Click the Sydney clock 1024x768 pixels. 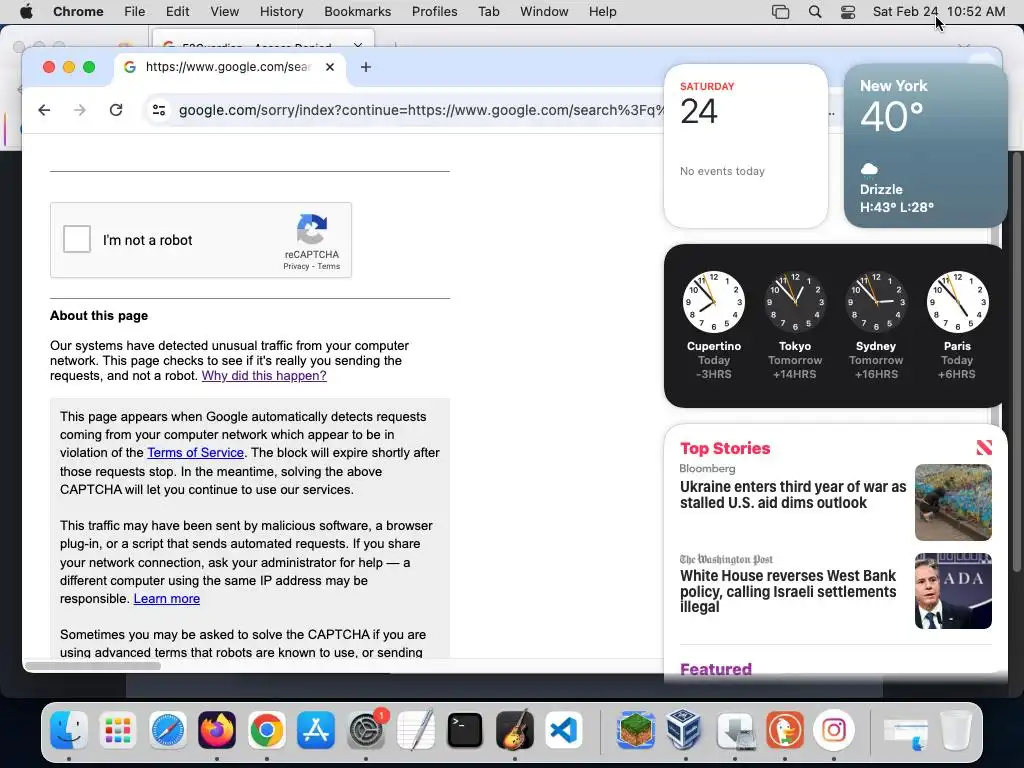coord(876,302)
